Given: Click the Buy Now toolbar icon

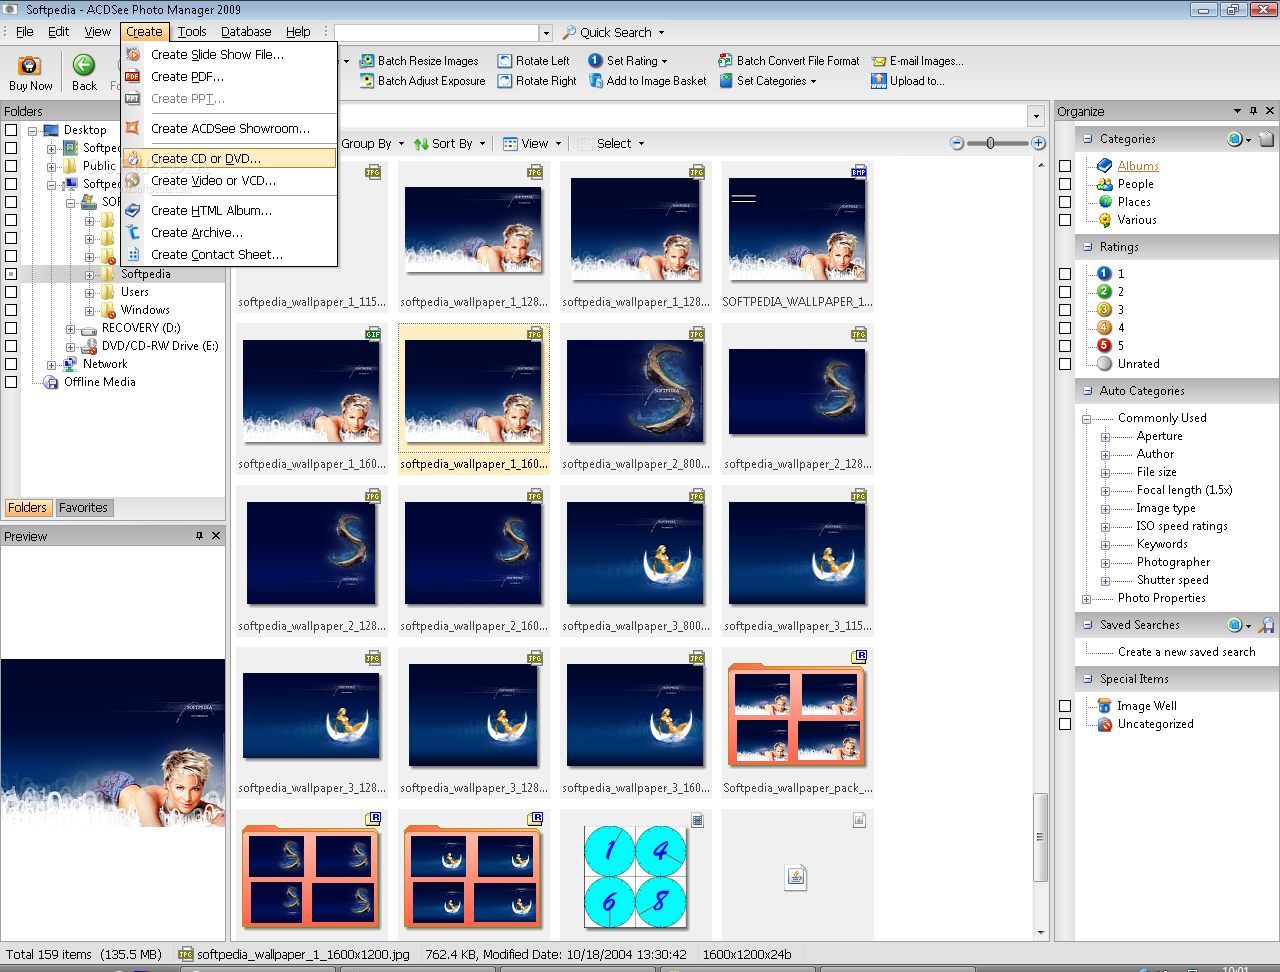Looking at the screenshot, I should (30, 66).
